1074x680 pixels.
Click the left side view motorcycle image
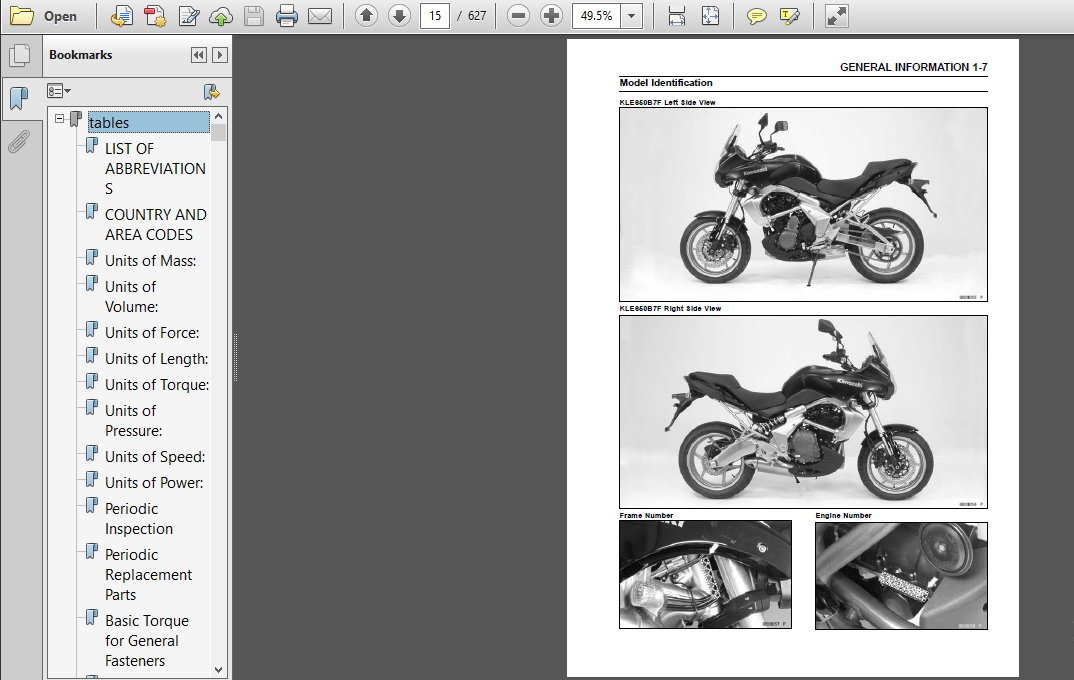[803, 204]
